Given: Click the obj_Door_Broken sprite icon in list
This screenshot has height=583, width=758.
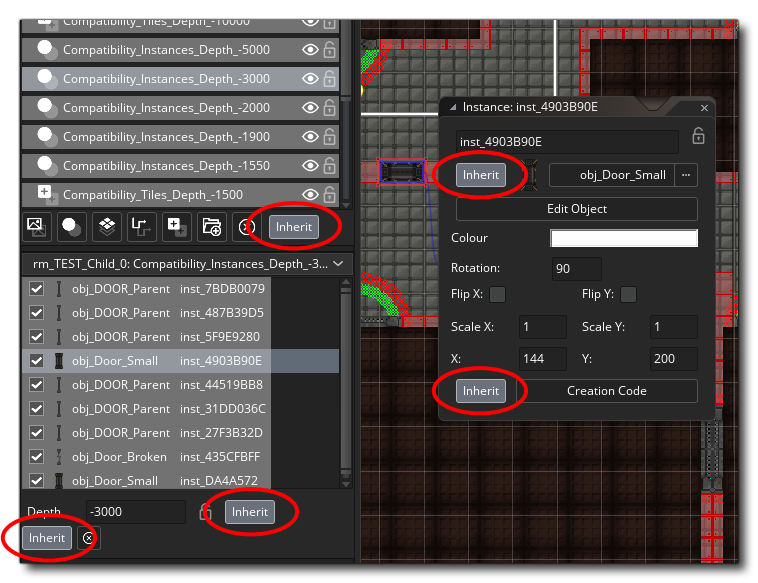Looking at the screenshot, I should pyautogui.click(x=59, y=457).
